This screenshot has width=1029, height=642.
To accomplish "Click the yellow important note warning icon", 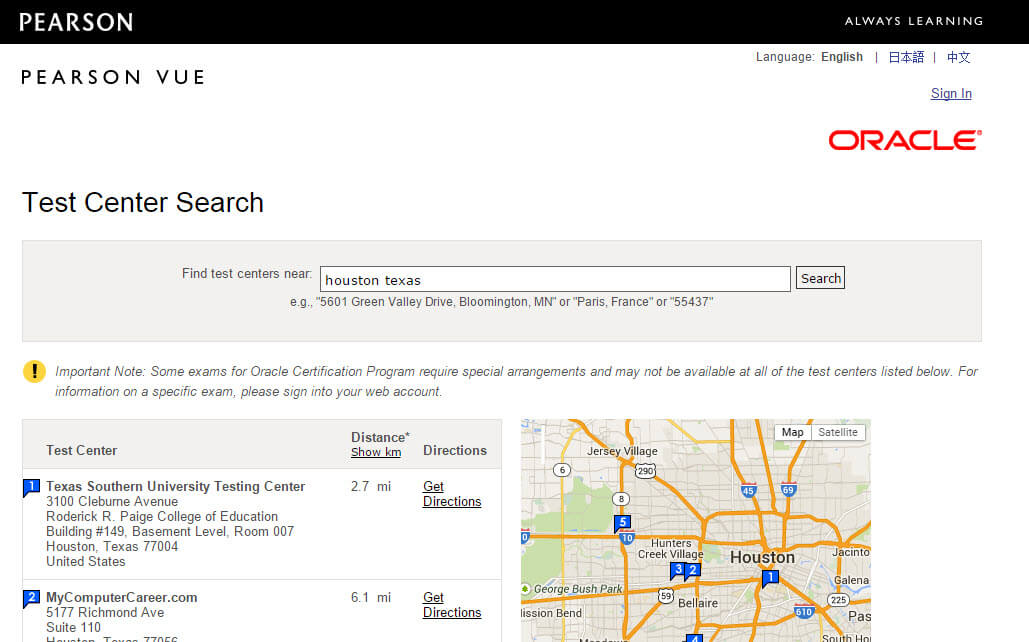I will [x=34, y=372].
